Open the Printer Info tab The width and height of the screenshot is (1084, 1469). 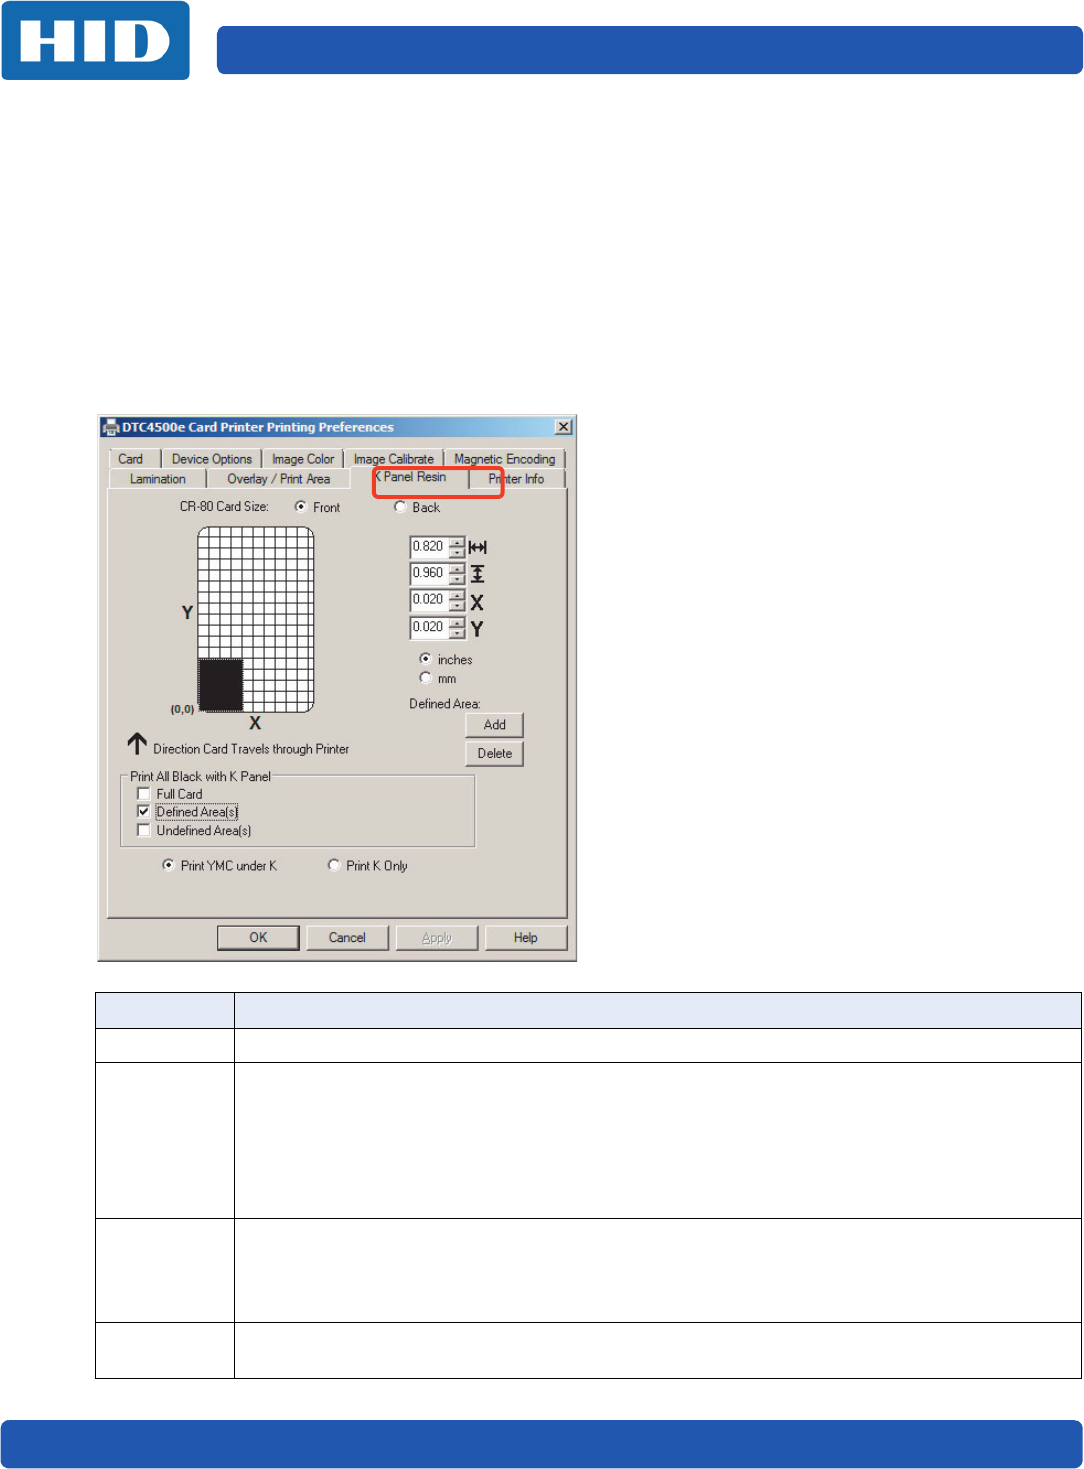pyautogui.click(x=517, y=479)
